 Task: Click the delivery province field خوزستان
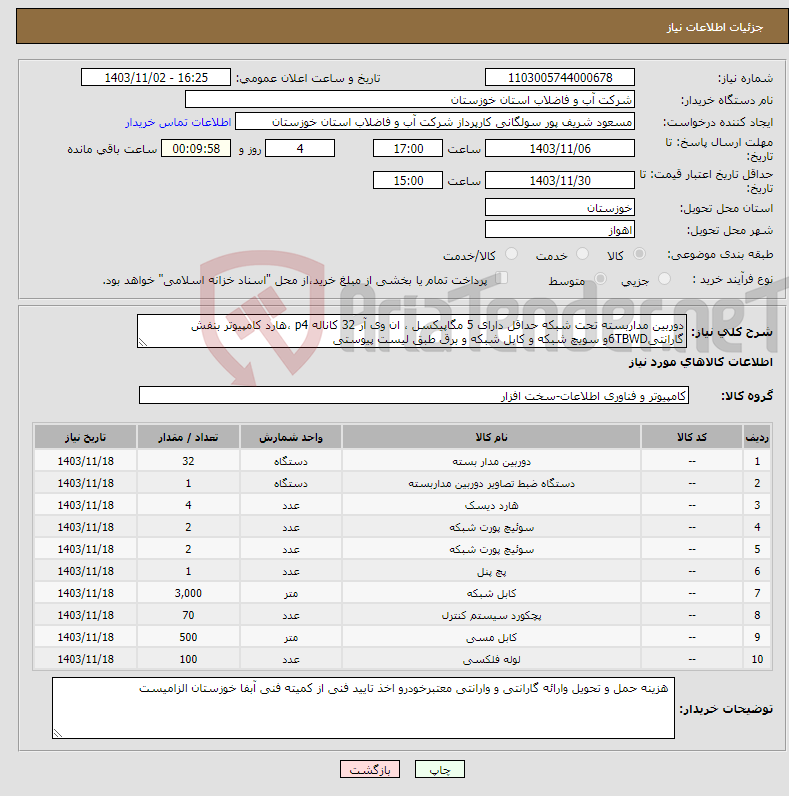(560, 208)
